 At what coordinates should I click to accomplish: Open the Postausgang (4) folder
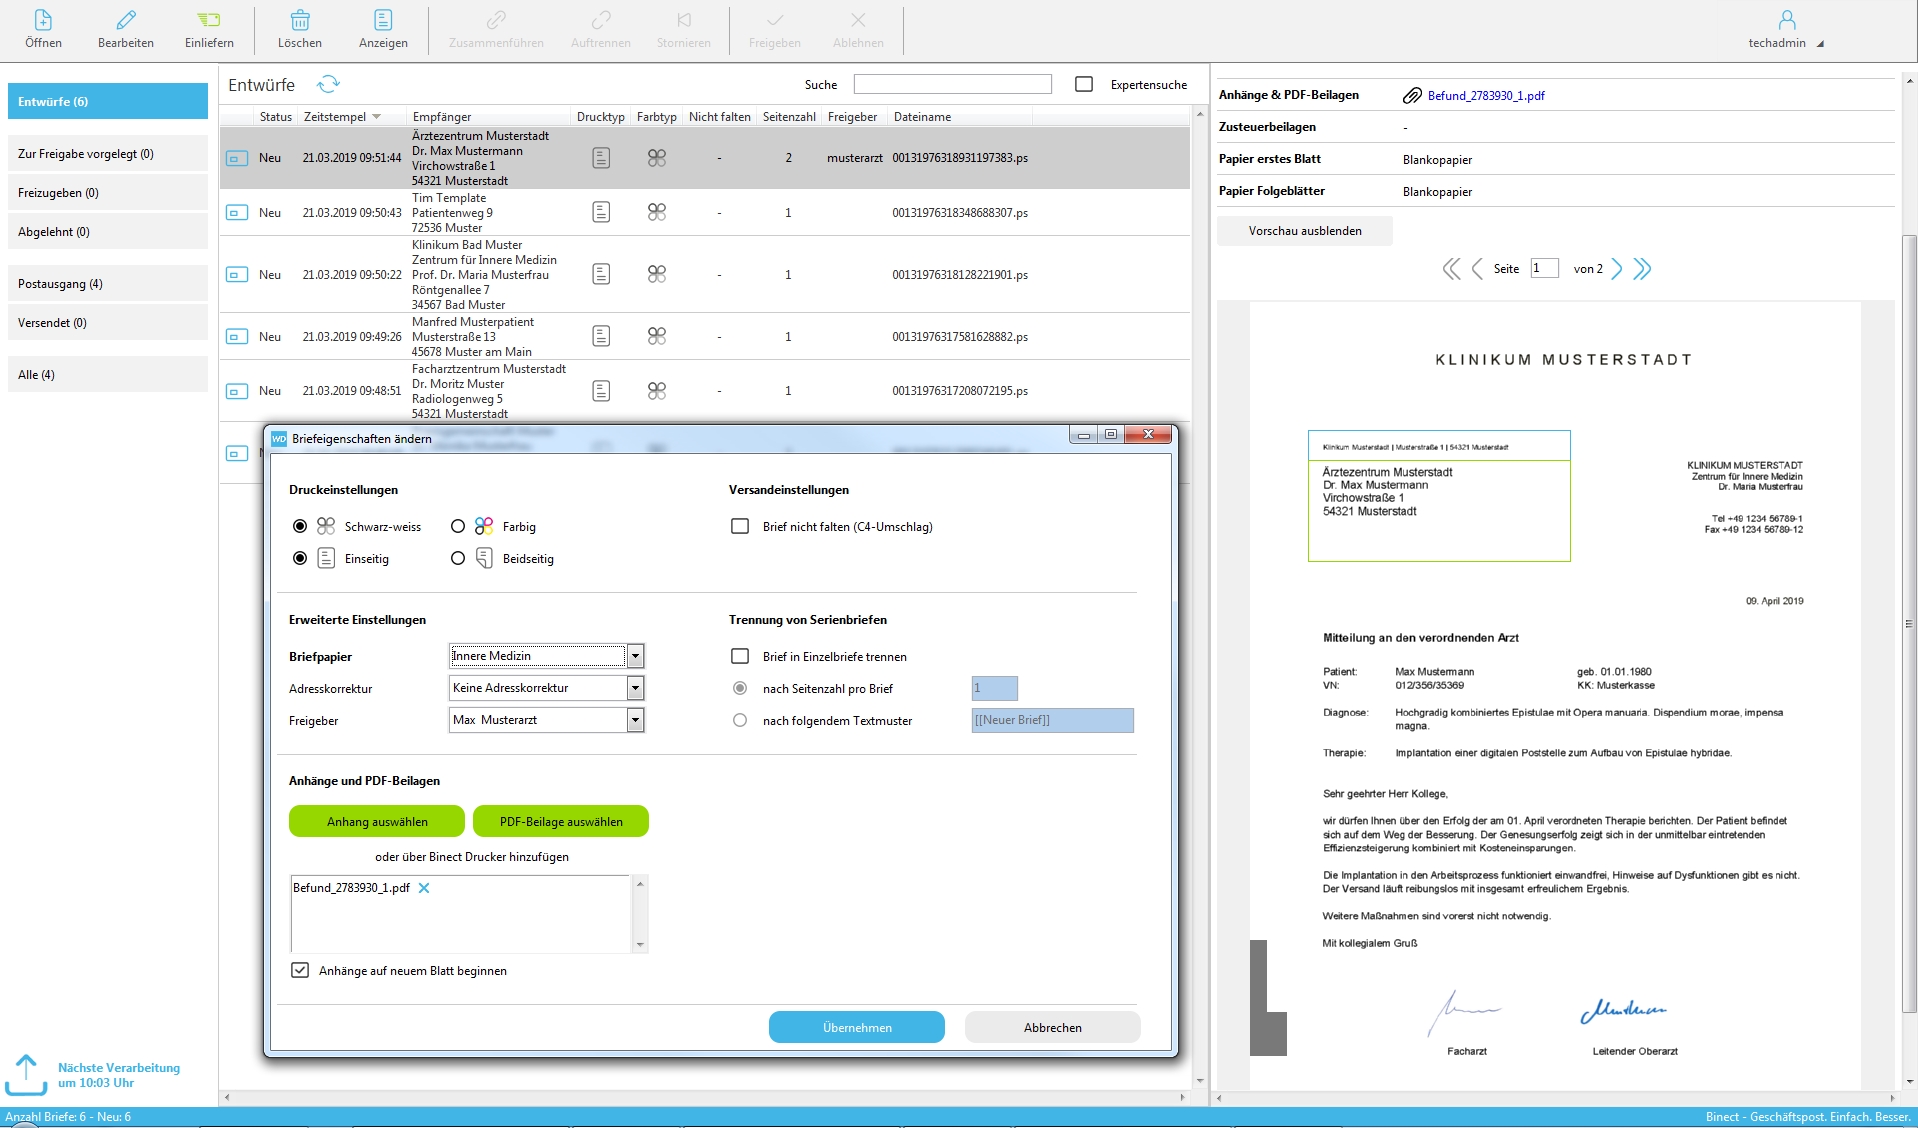point(108,284)
